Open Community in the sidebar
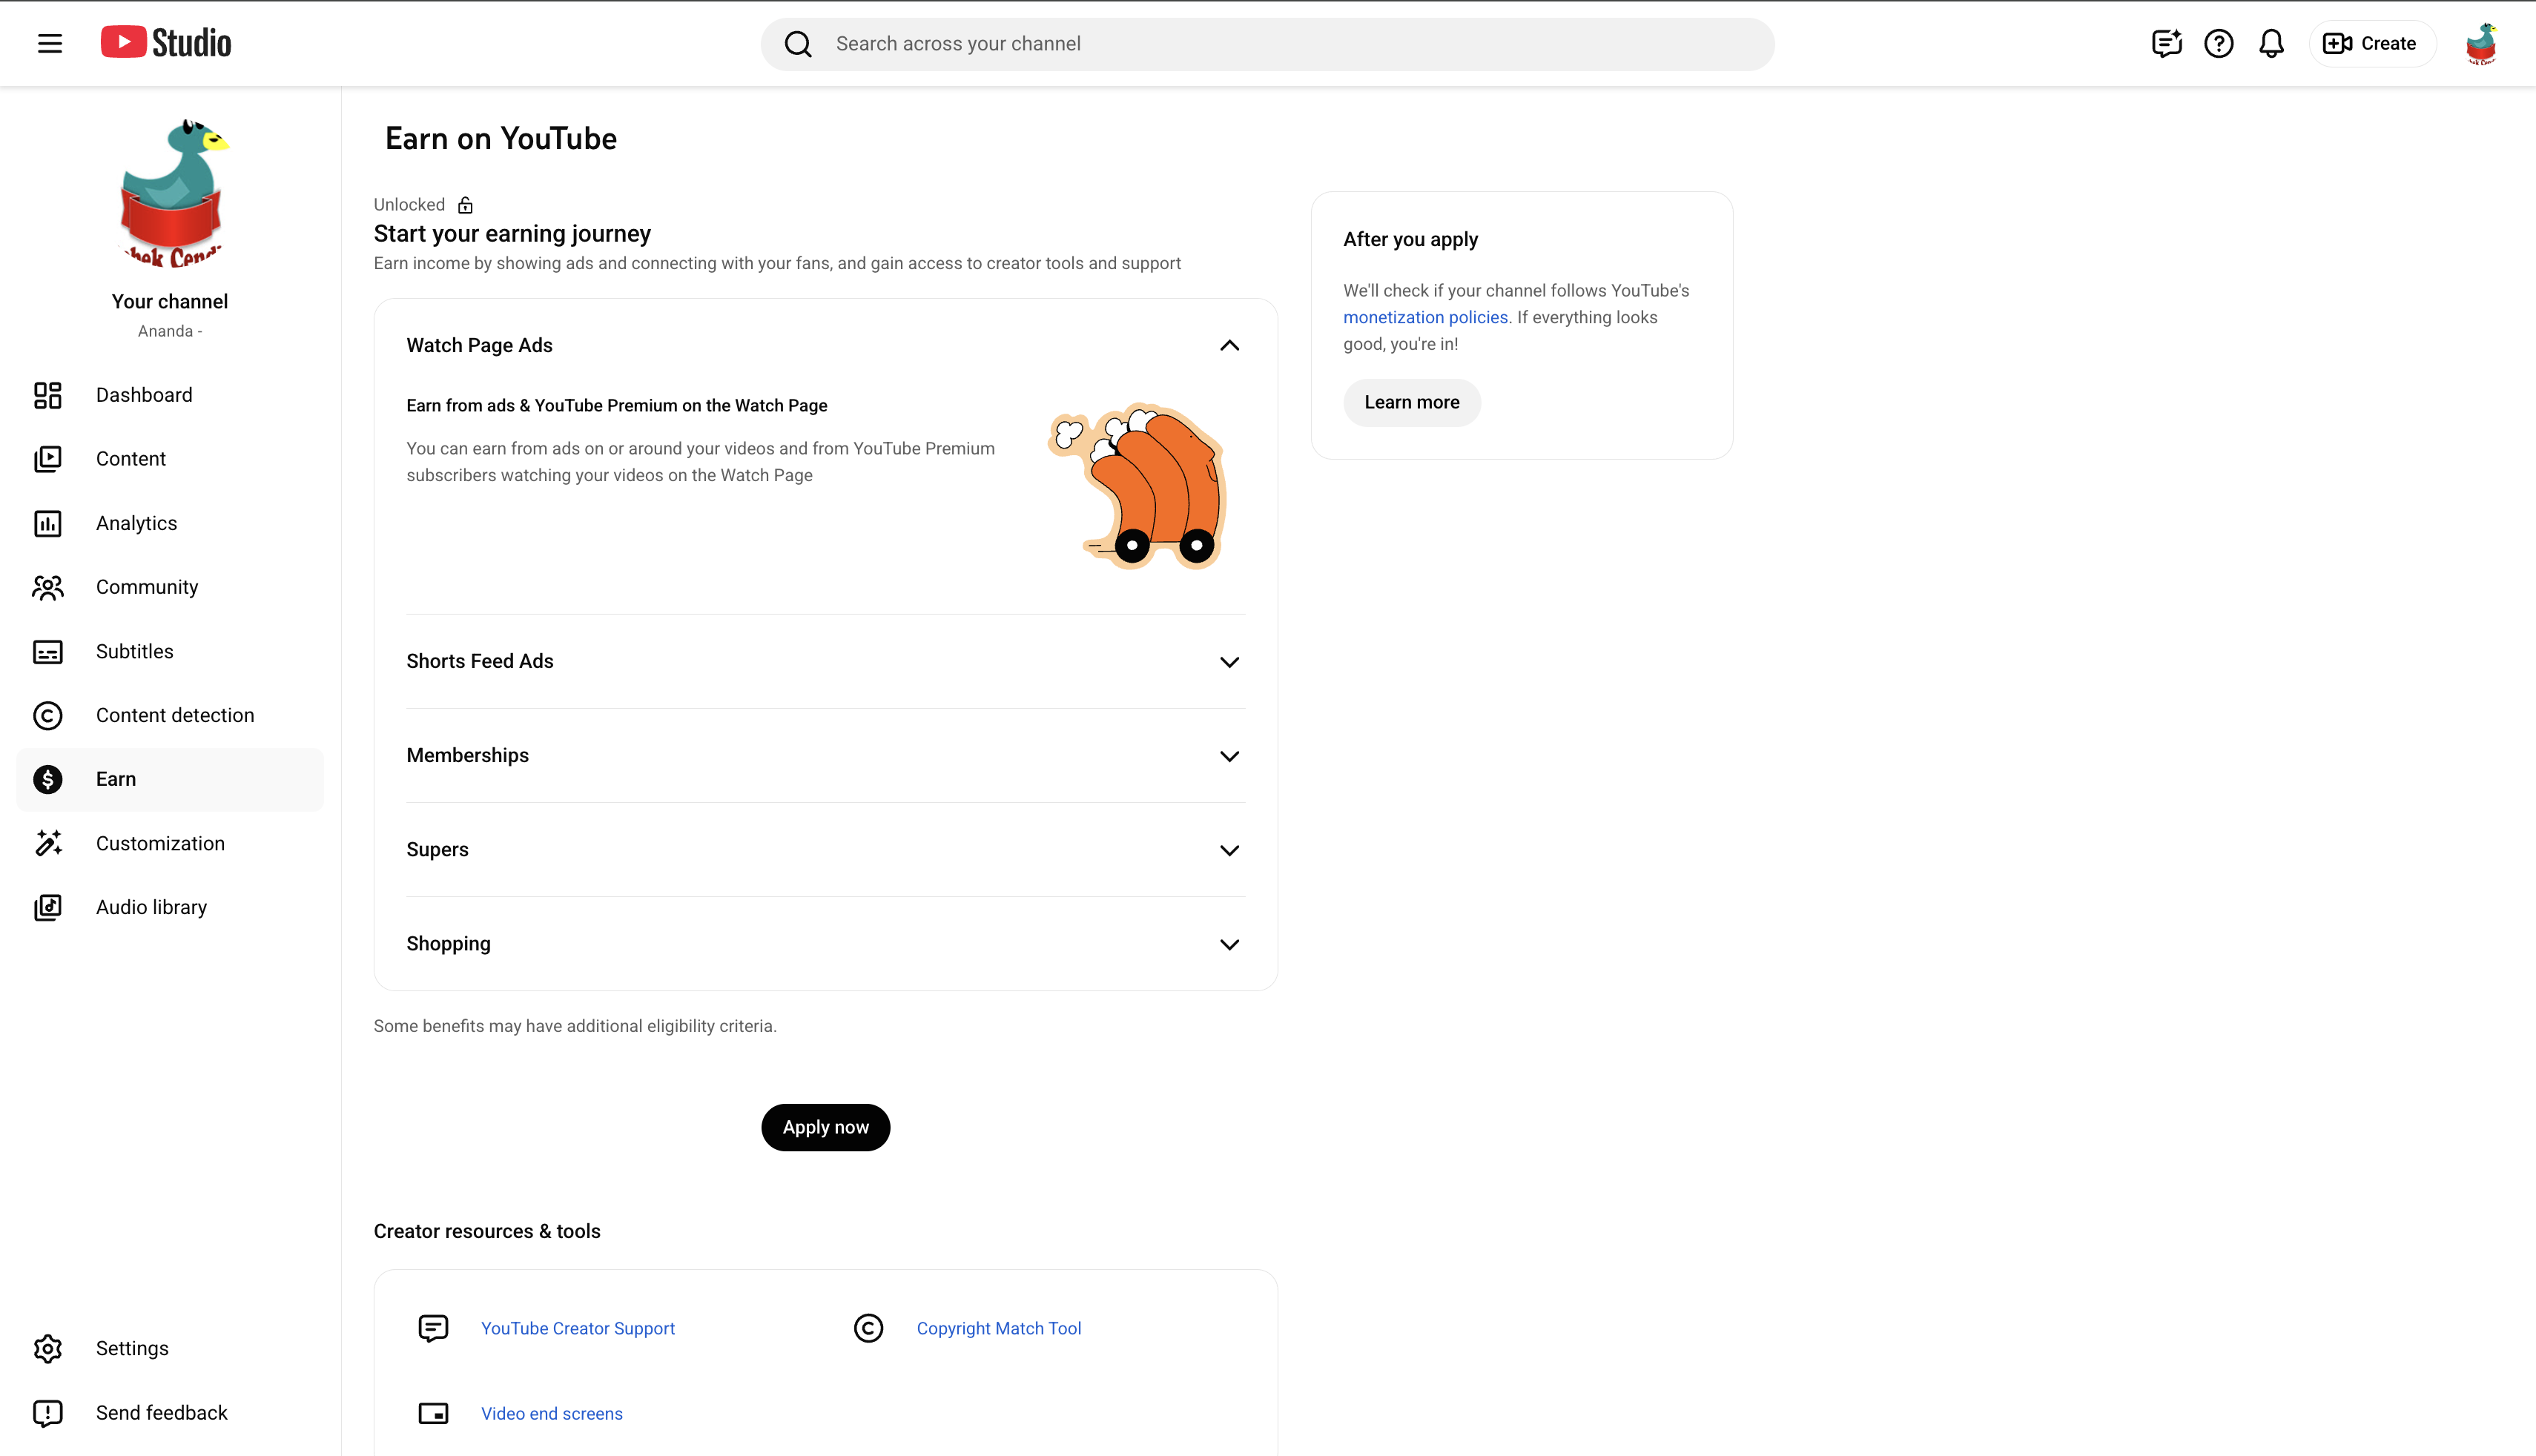 pyautogui.click(x=170, y=587)
